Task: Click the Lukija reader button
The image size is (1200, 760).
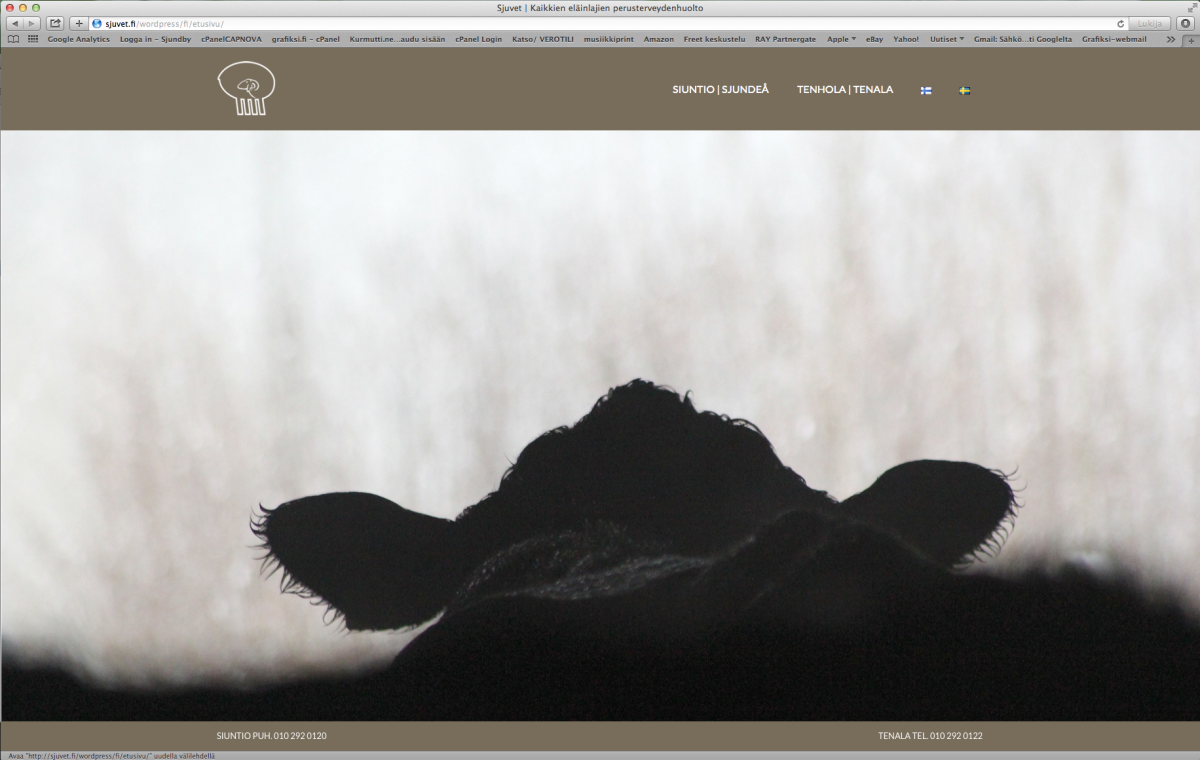Action: click(x=1149, y=23)
